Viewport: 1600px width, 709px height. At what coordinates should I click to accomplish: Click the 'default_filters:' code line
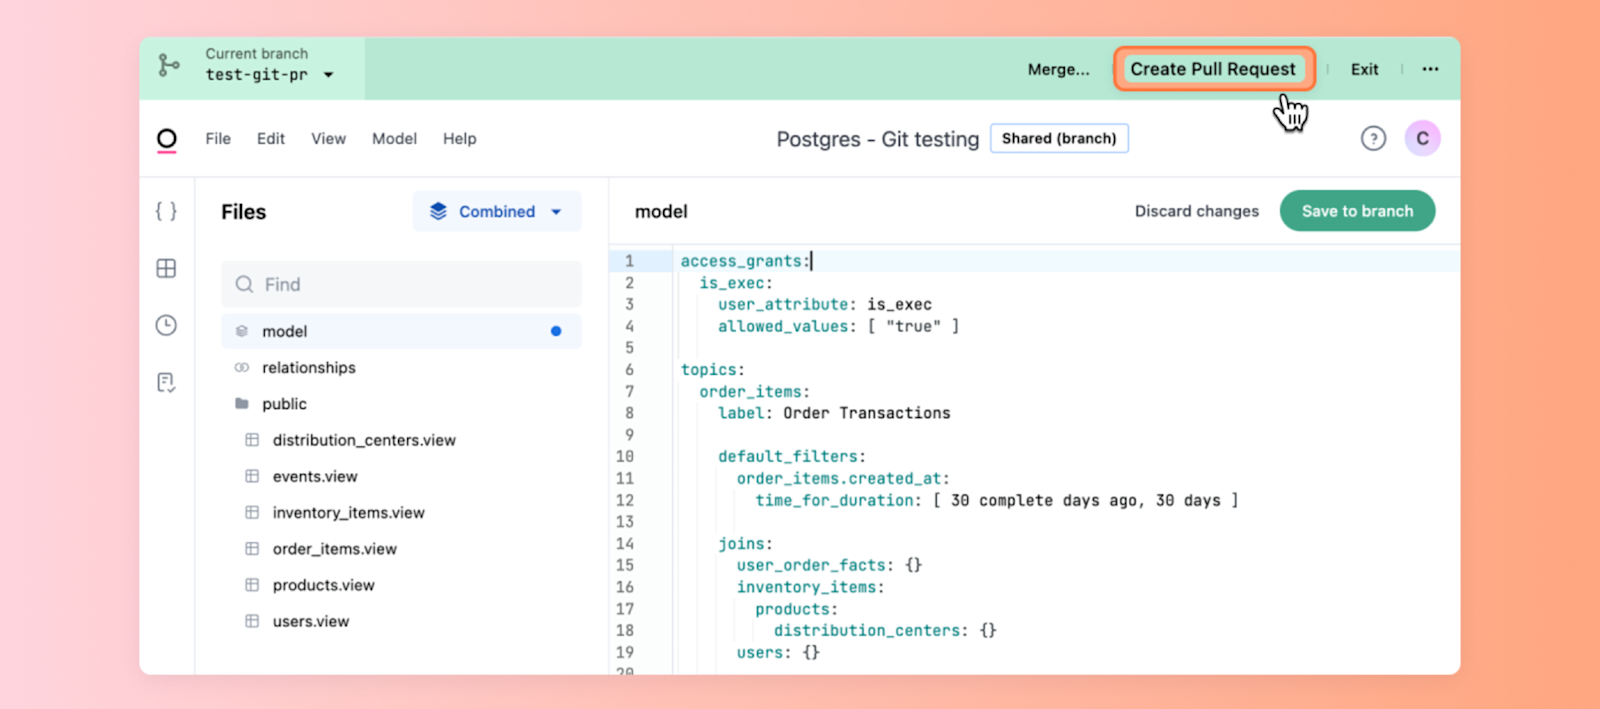coord(791,456)
